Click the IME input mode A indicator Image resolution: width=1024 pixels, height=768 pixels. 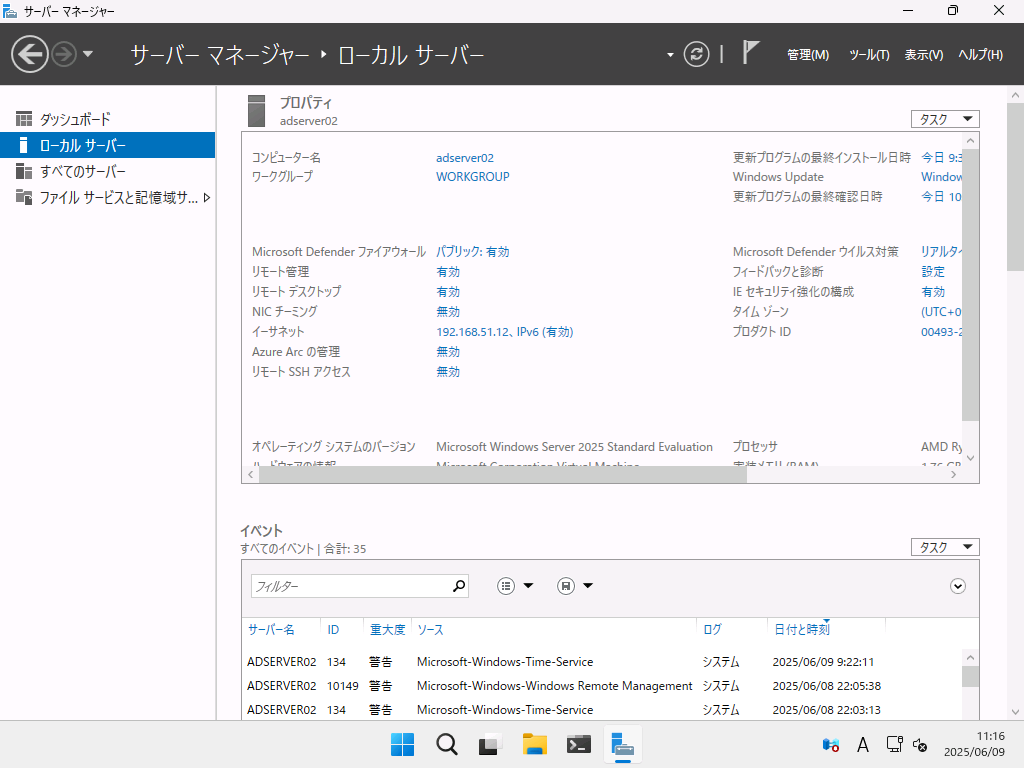pos(863,744)
